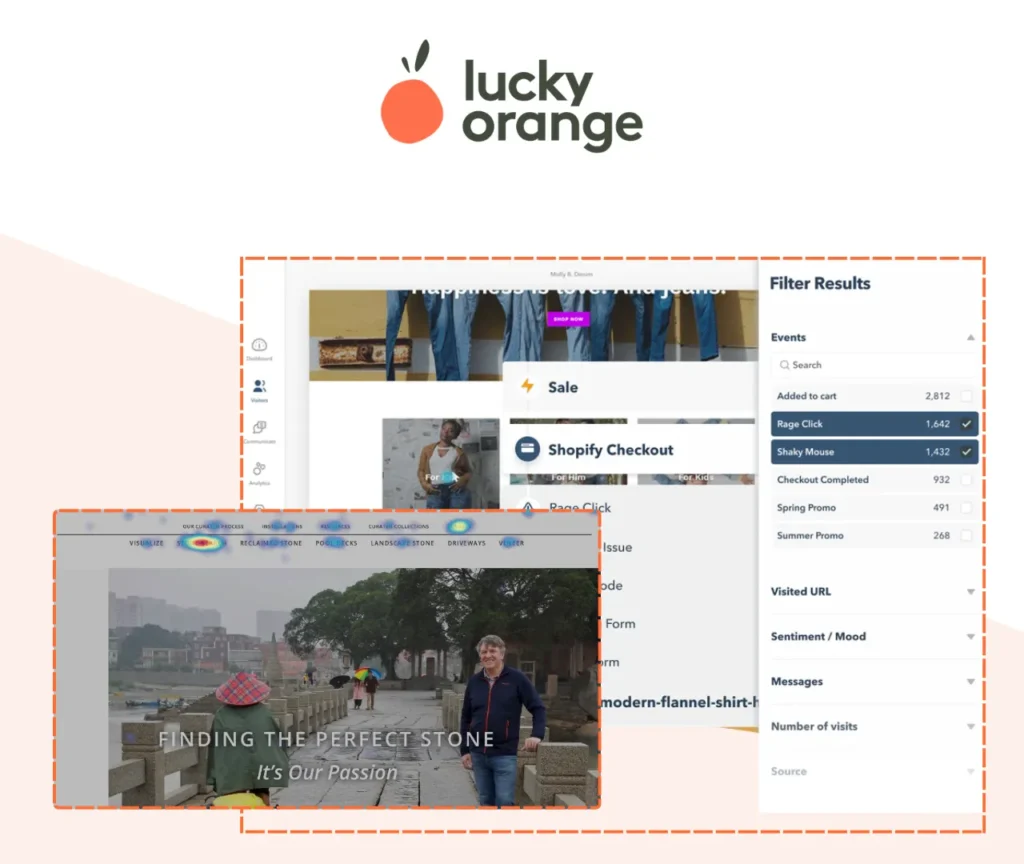Select VENEER in the site menu
Screen dimensions: 1024x864
[511, 543]
